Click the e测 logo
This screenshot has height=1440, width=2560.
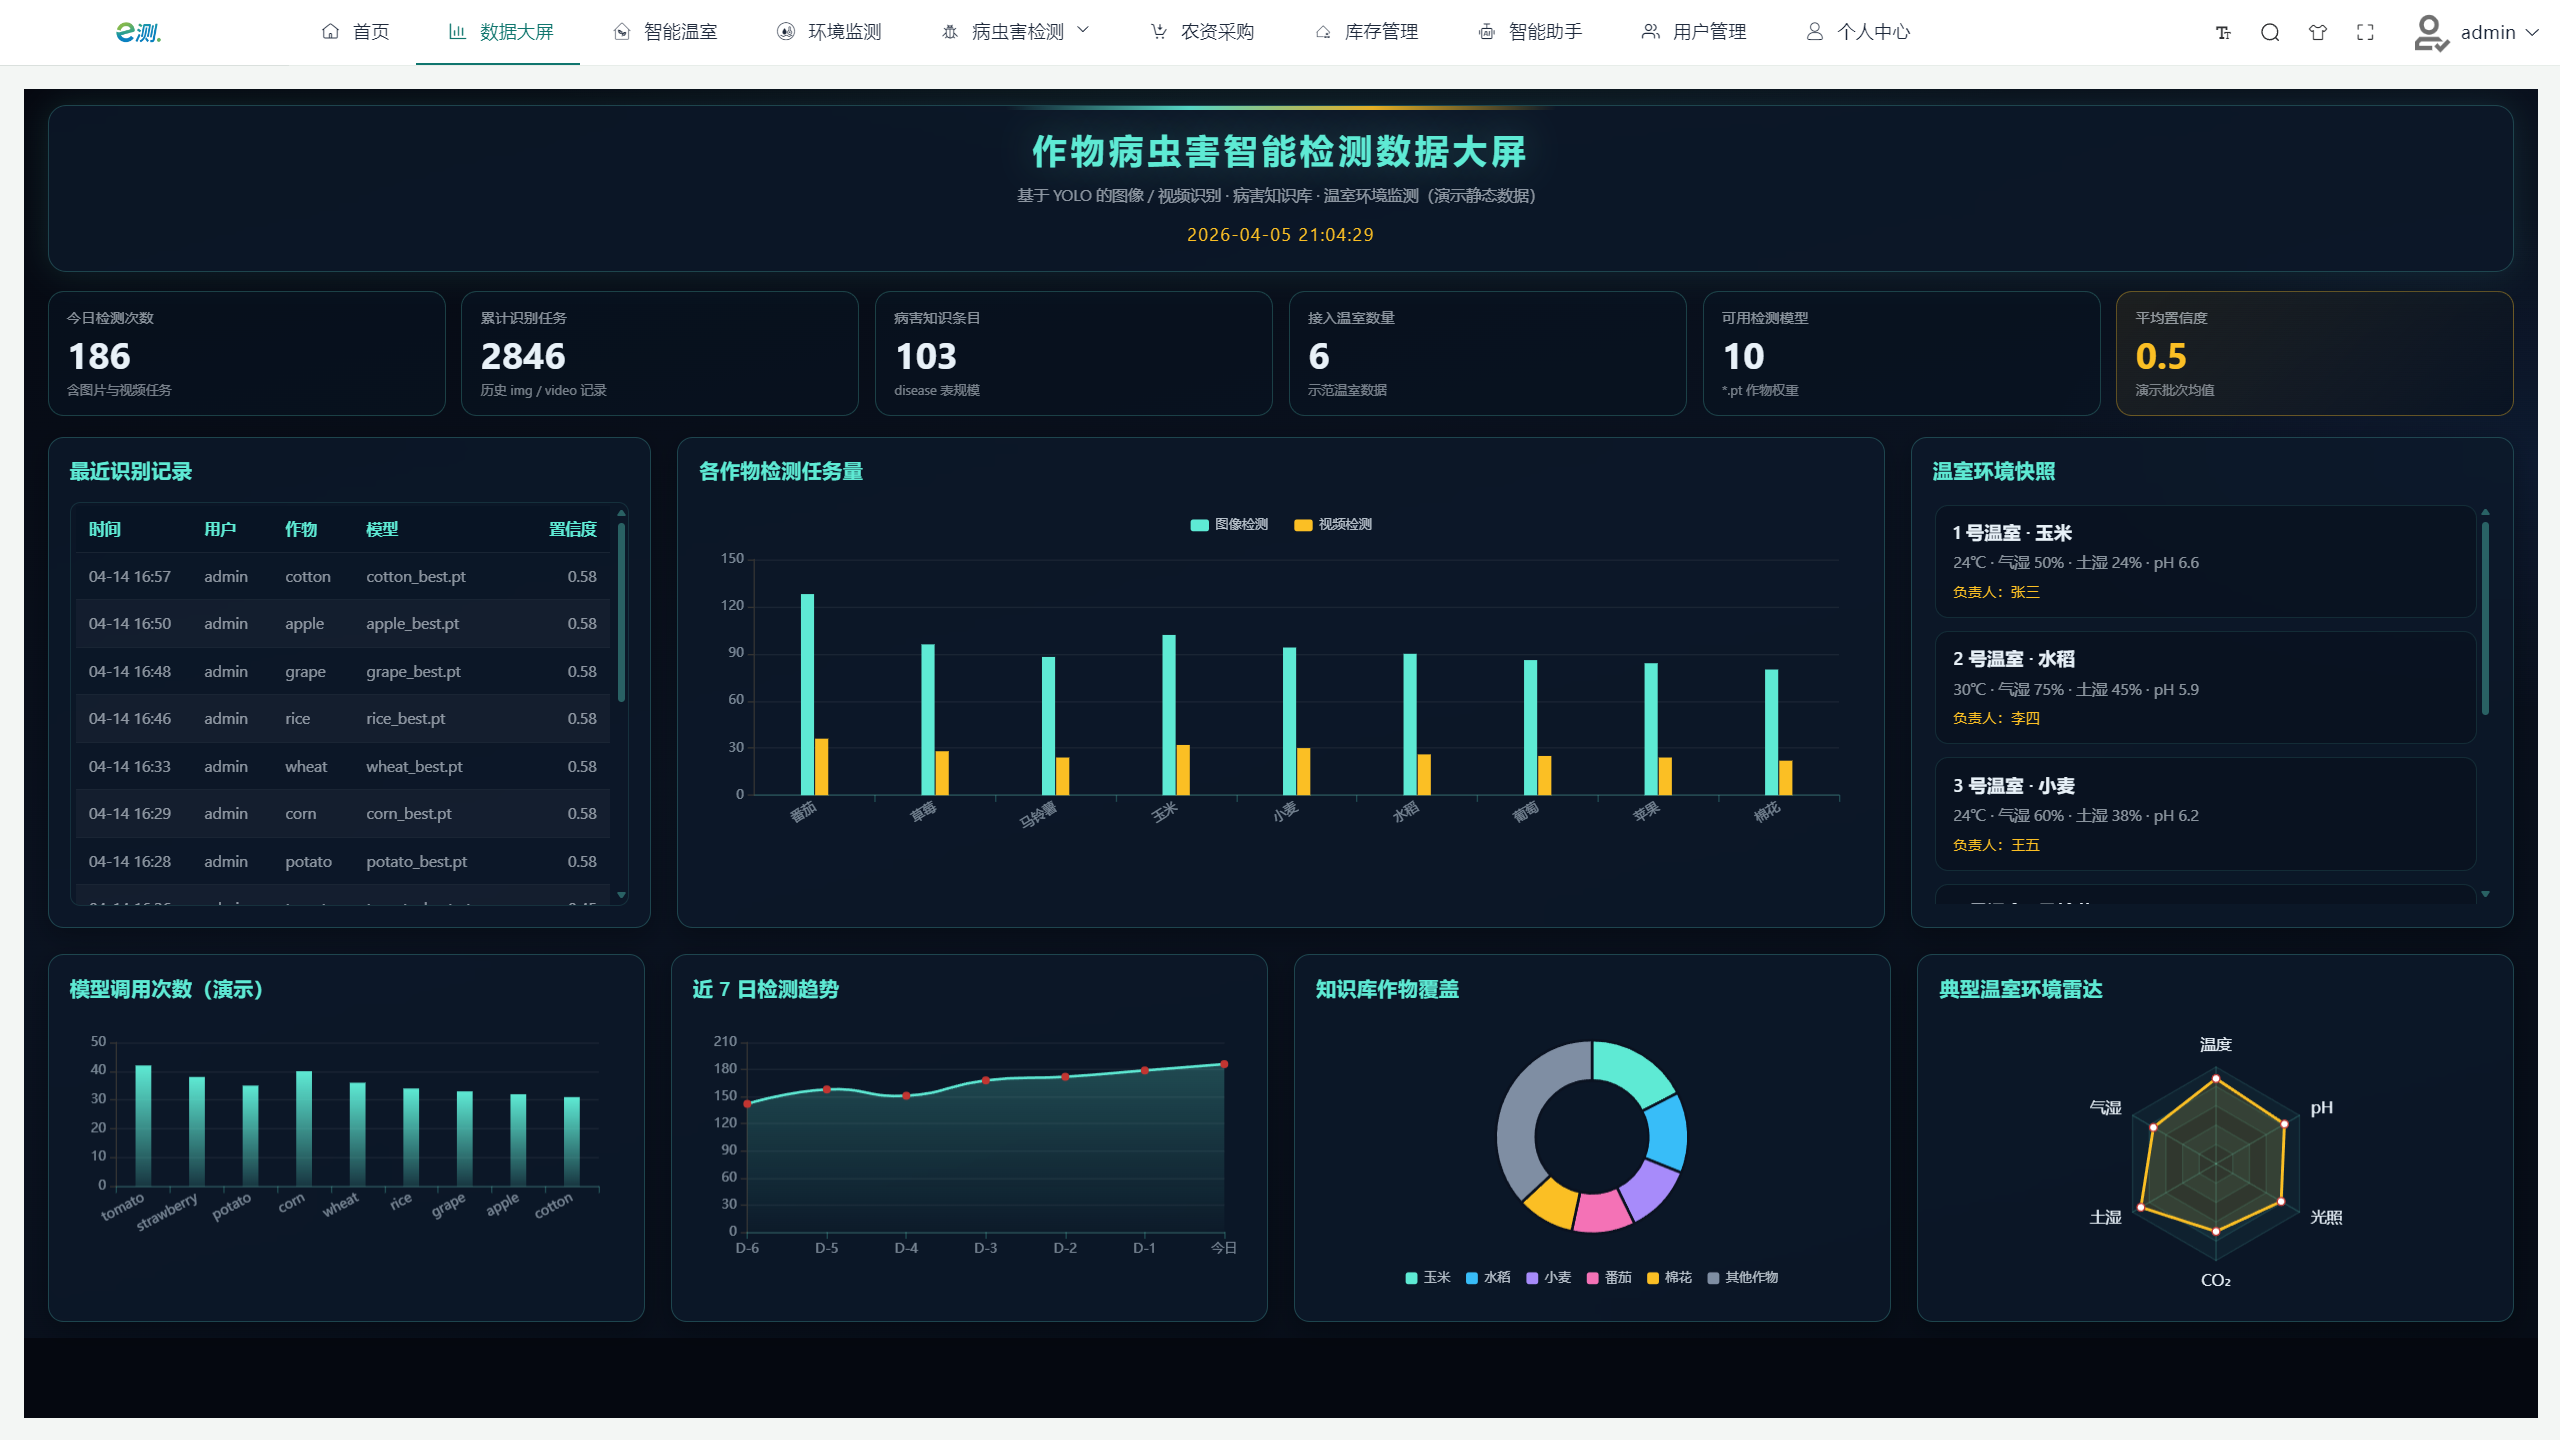click(138, 32)
